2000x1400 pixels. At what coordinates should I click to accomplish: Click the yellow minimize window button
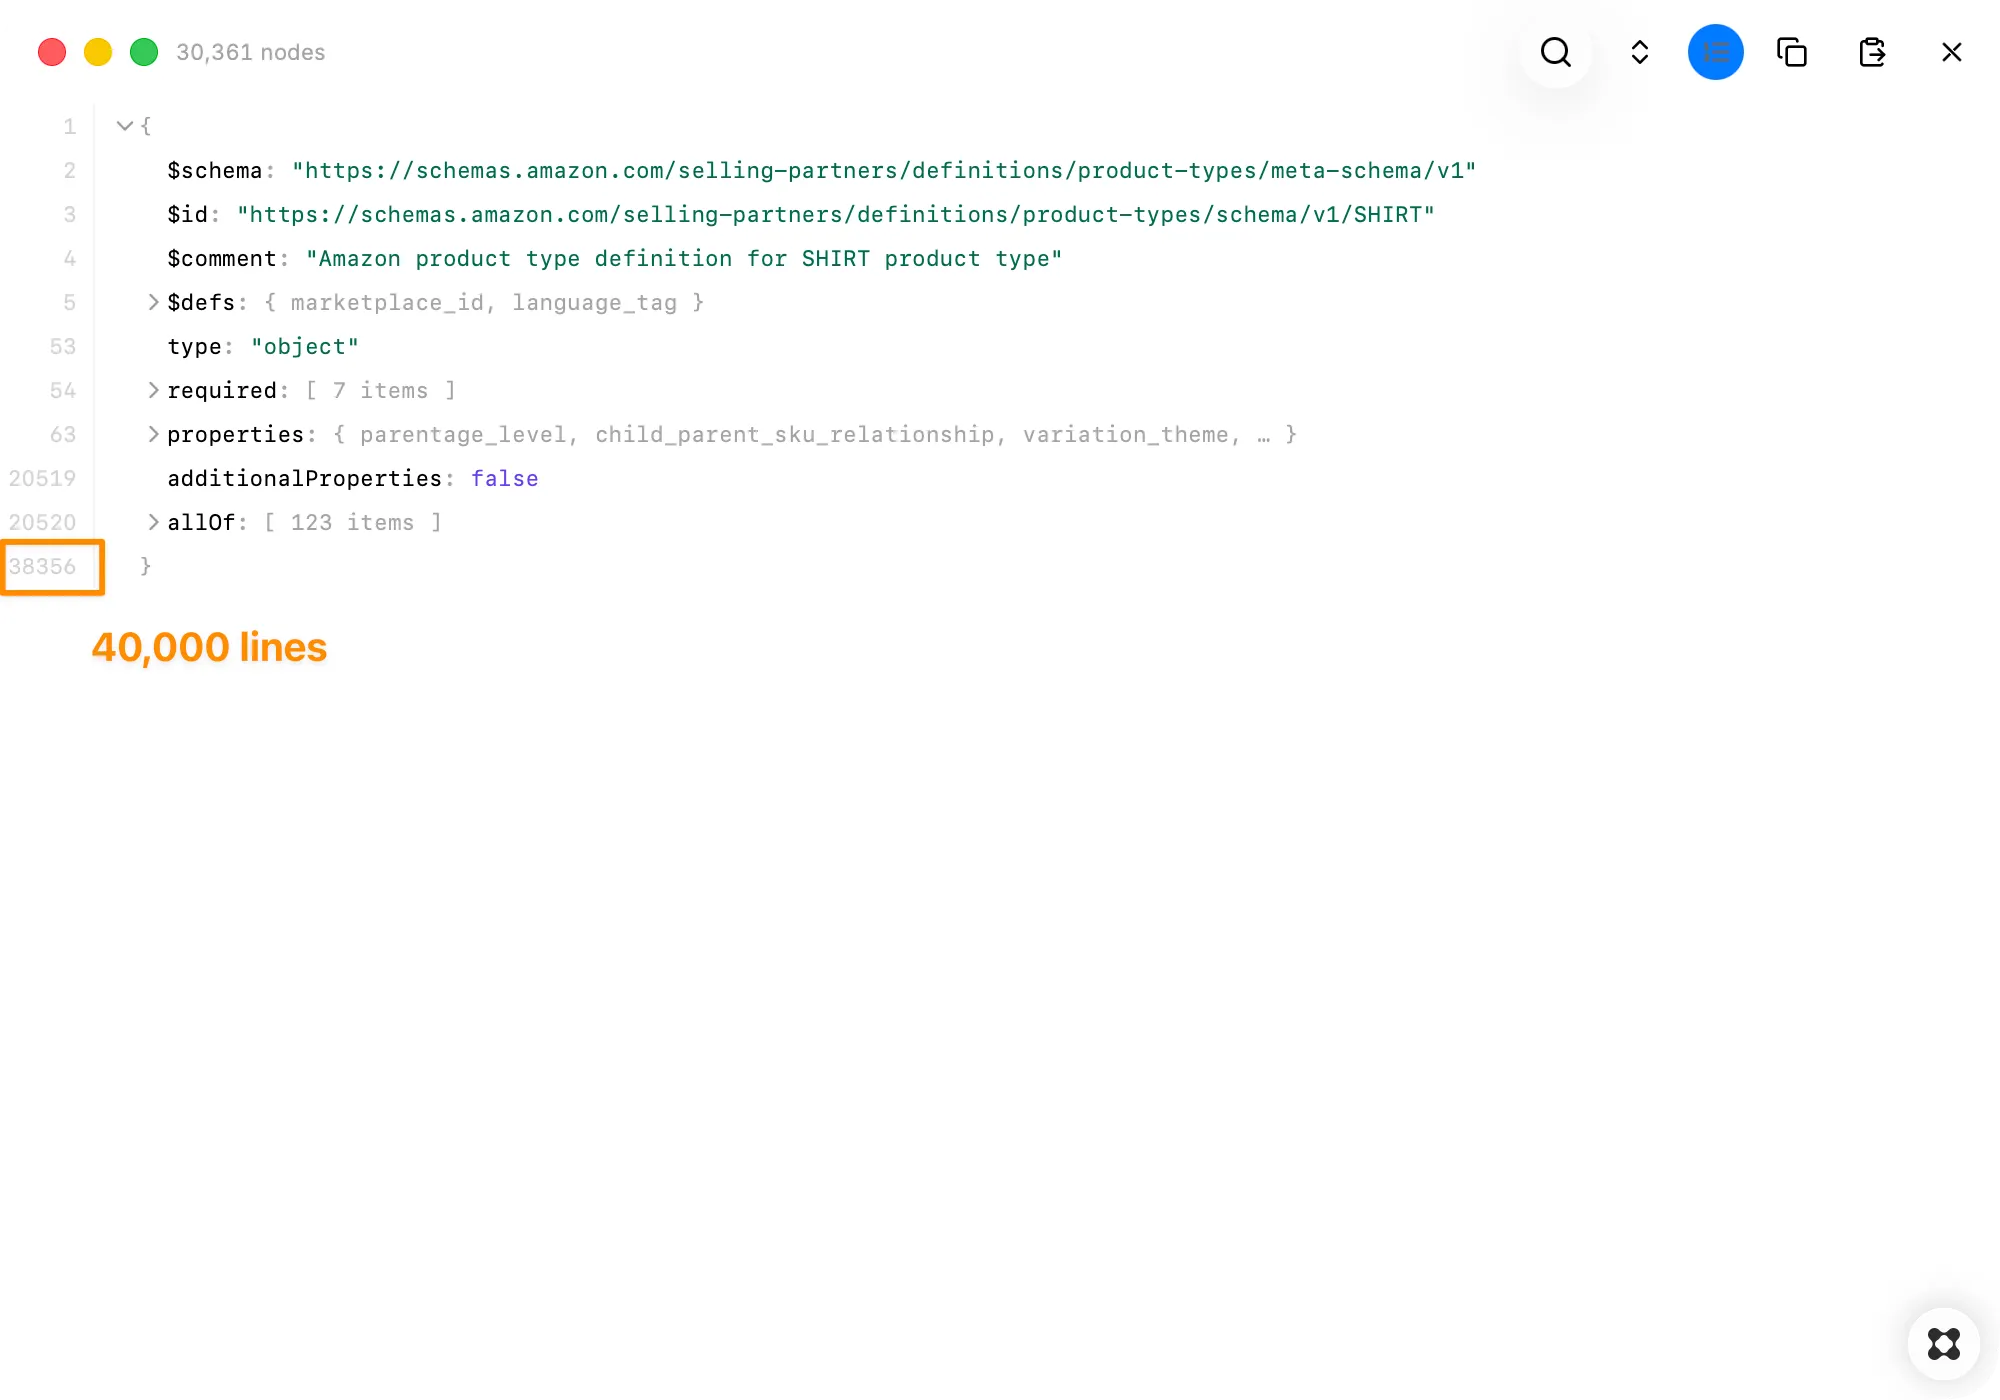98,52
